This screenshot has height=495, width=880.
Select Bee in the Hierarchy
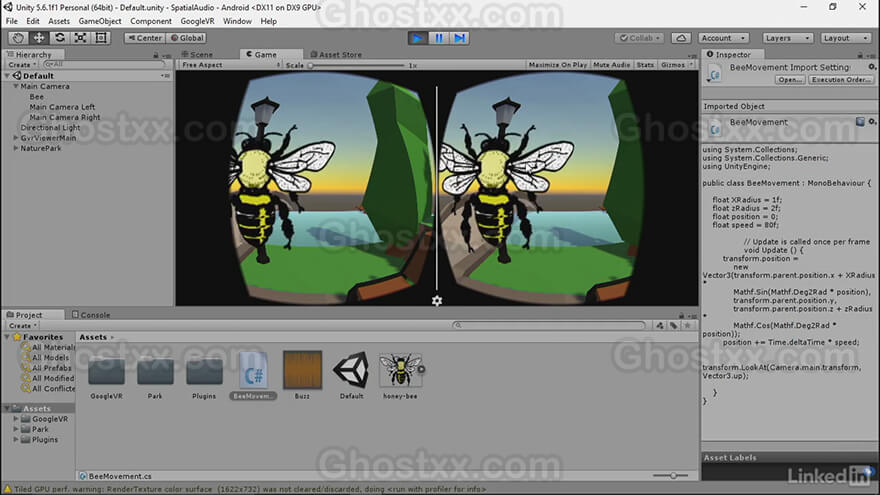[x=36, y=97]
